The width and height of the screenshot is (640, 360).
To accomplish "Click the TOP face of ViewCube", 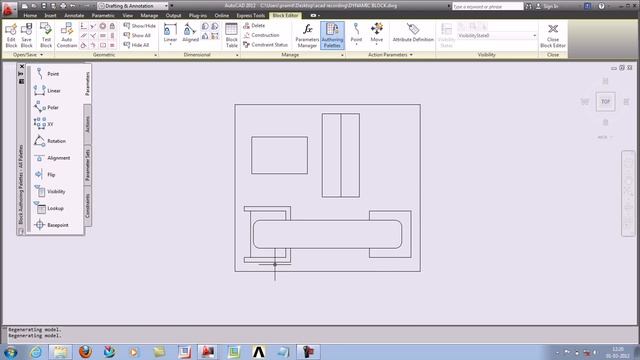I will [x=605, y=102].
